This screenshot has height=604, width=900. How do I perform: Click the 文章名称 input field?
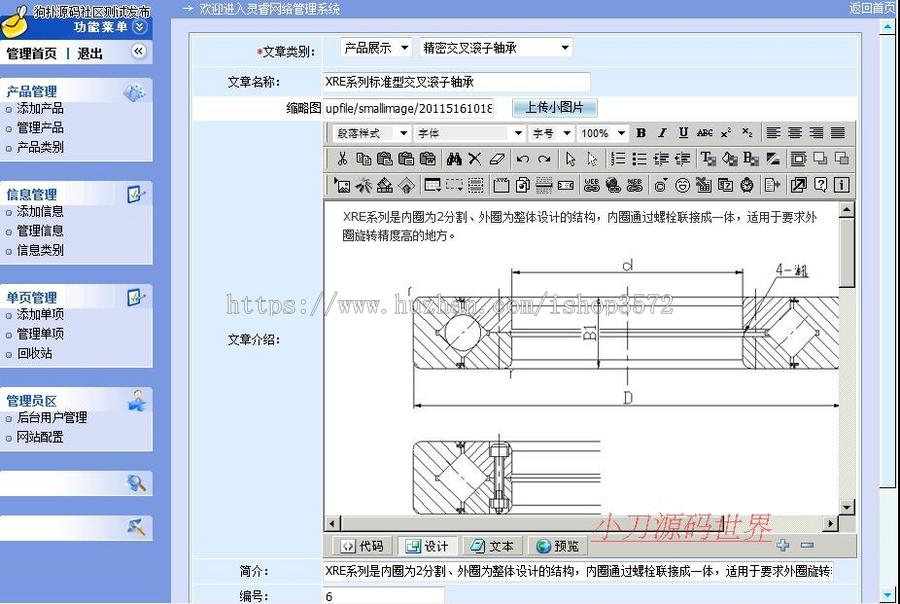[456, 82]
